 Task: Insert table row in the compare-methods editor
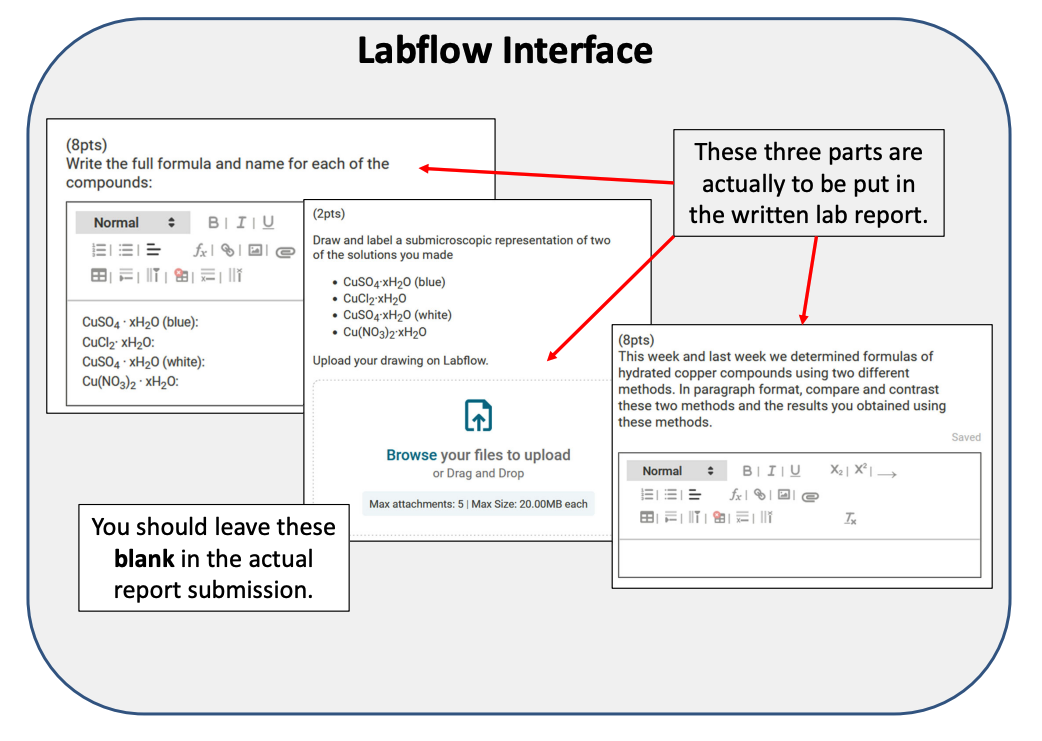(671, 517)
